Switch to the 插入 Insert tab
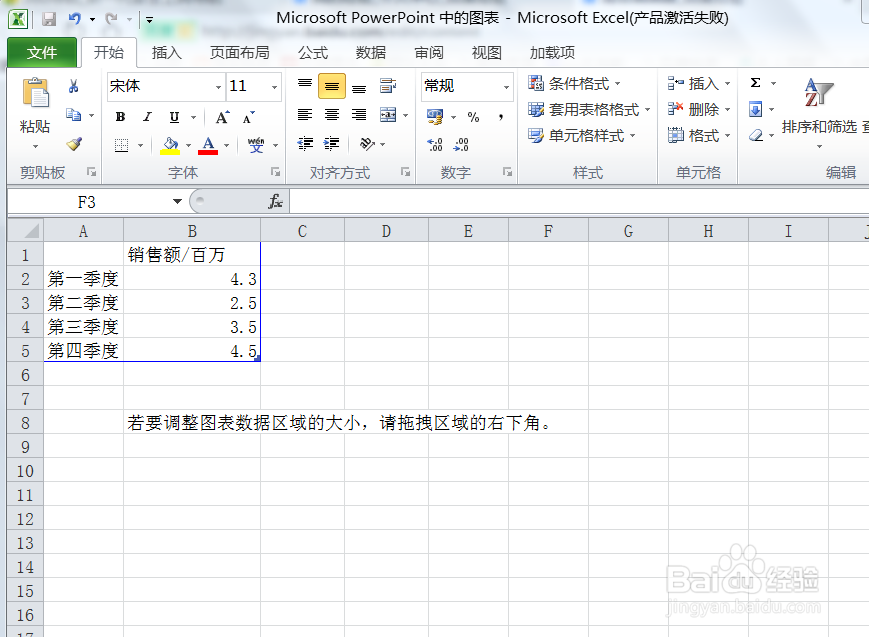869x637 pixels. click(167, 53)
